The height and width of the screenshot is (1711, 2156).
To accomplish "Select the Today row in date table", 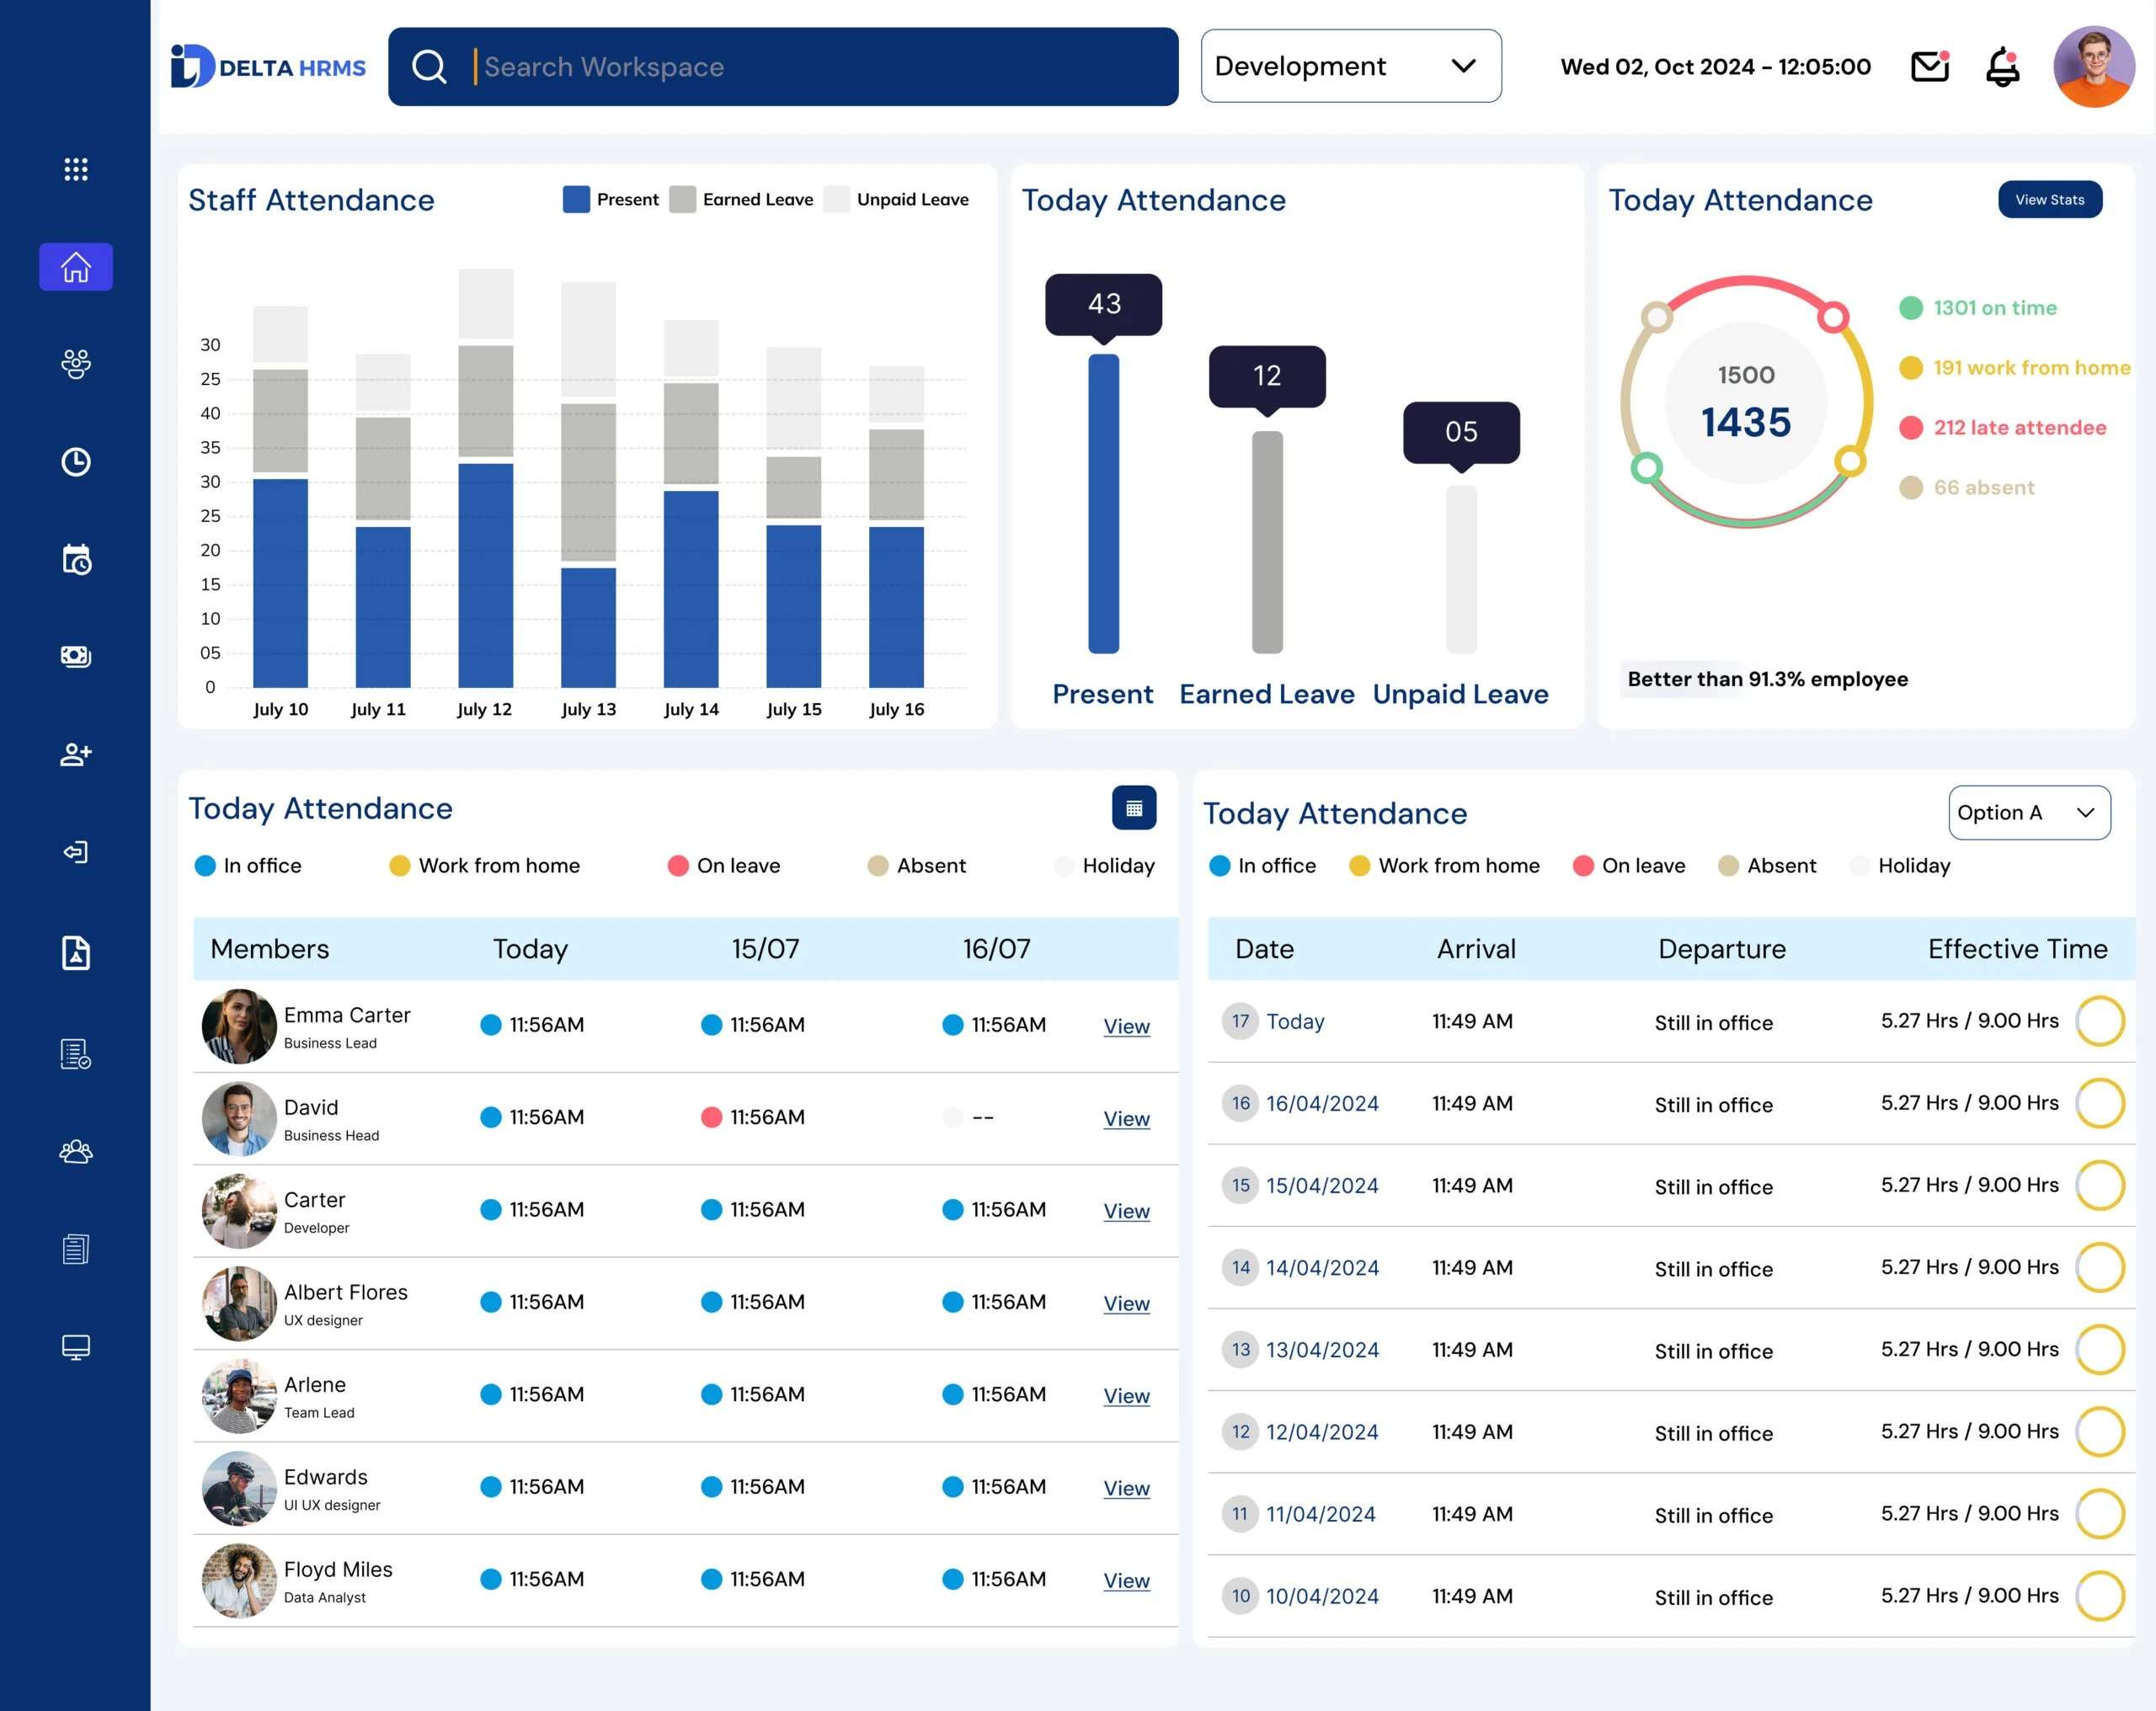I will (1671, 1021).
